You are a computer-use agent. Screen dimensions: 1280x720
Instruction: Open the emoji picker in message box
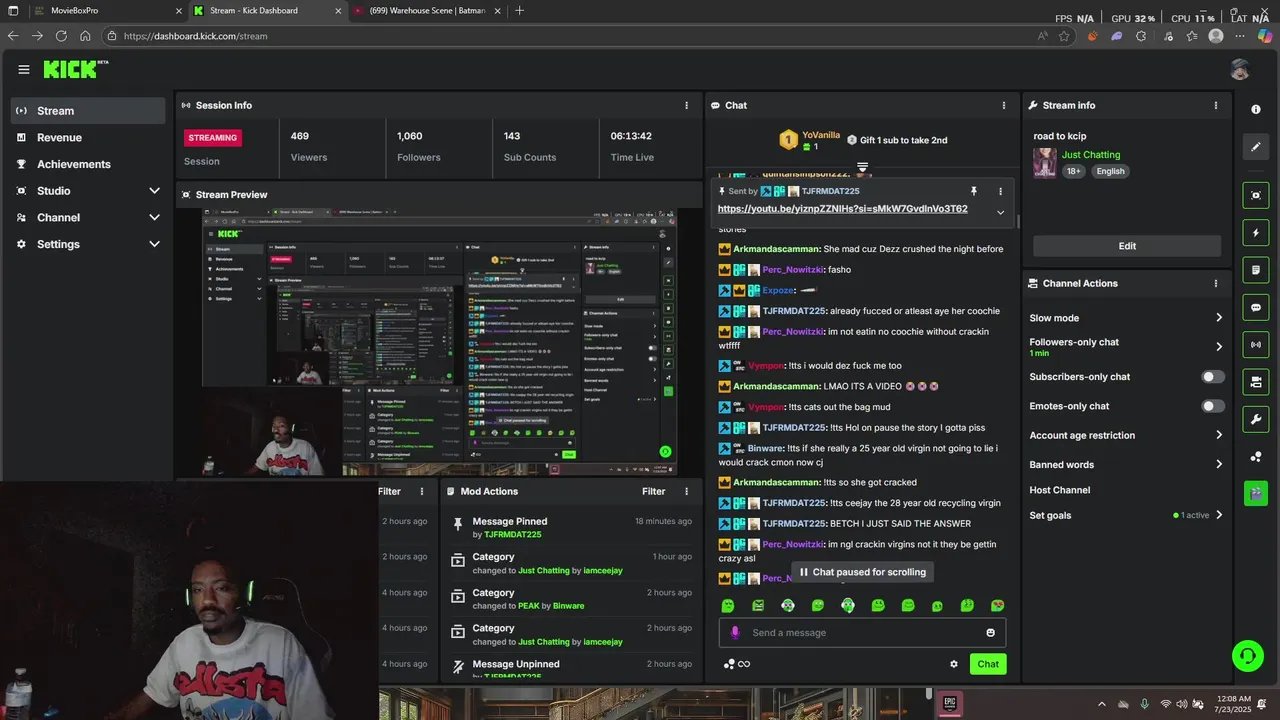click(991, 632)
